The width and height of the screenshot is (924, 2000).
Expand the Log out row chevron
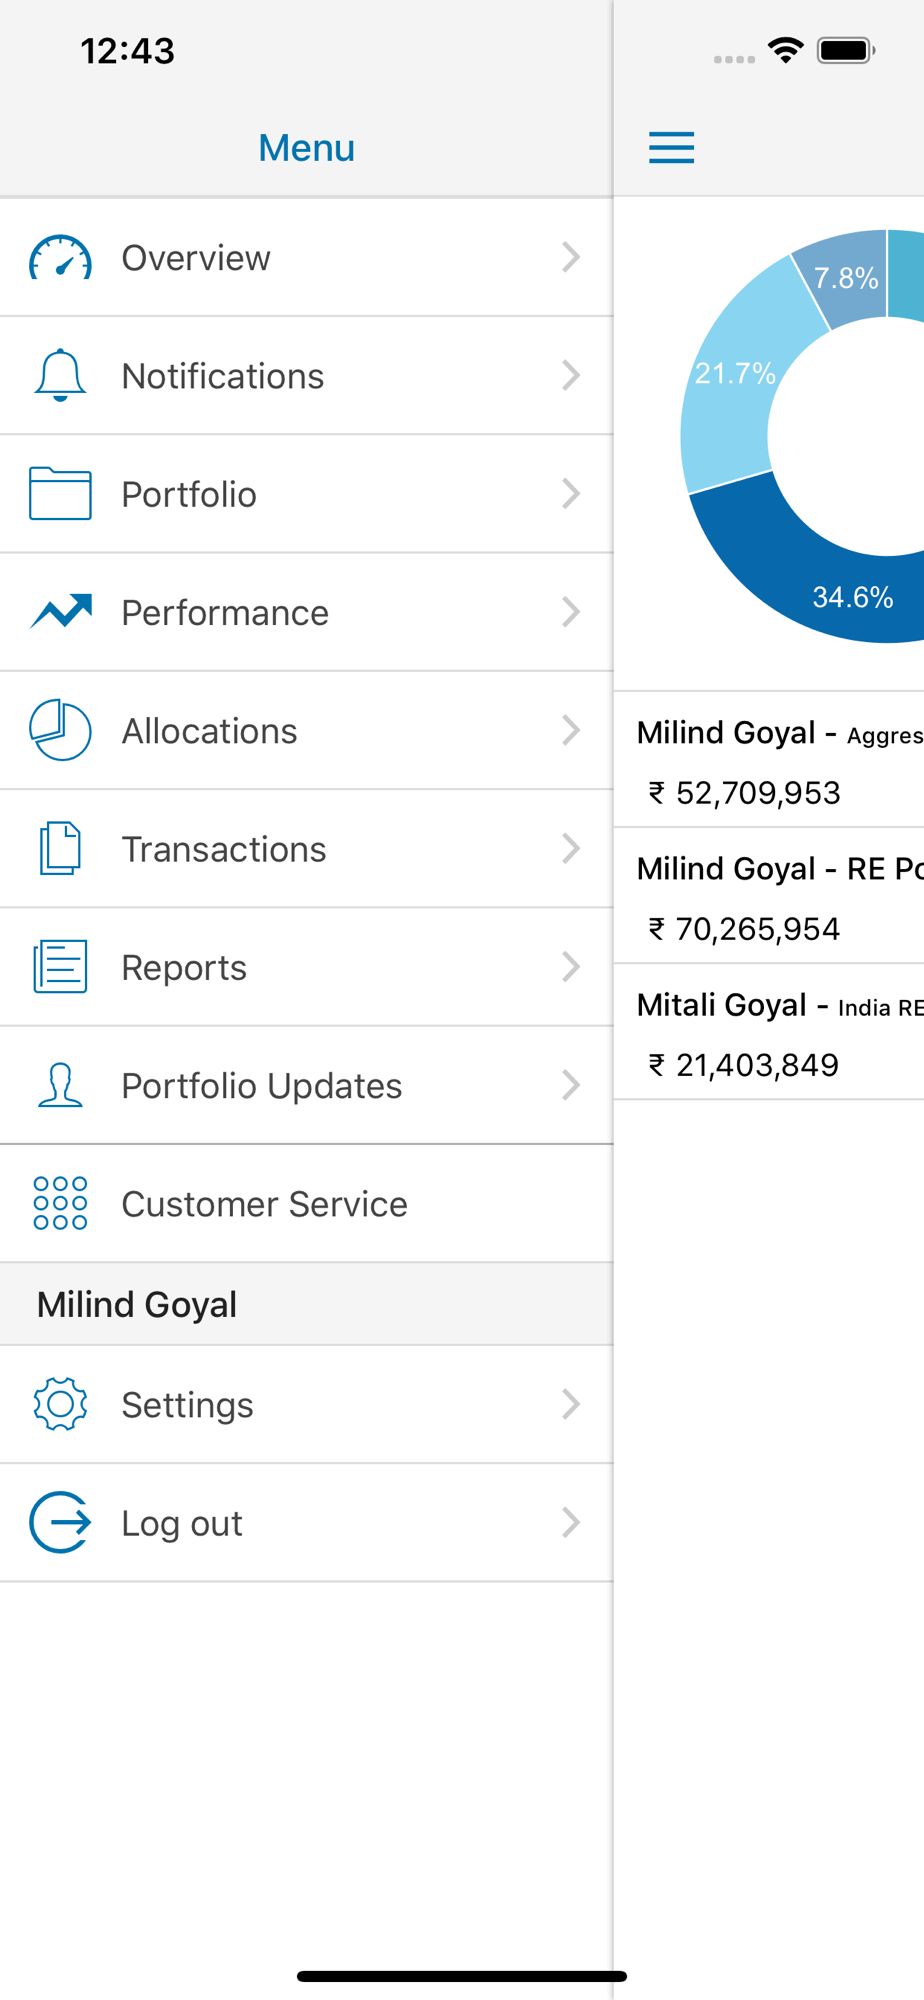click(x=571, y=1522)
